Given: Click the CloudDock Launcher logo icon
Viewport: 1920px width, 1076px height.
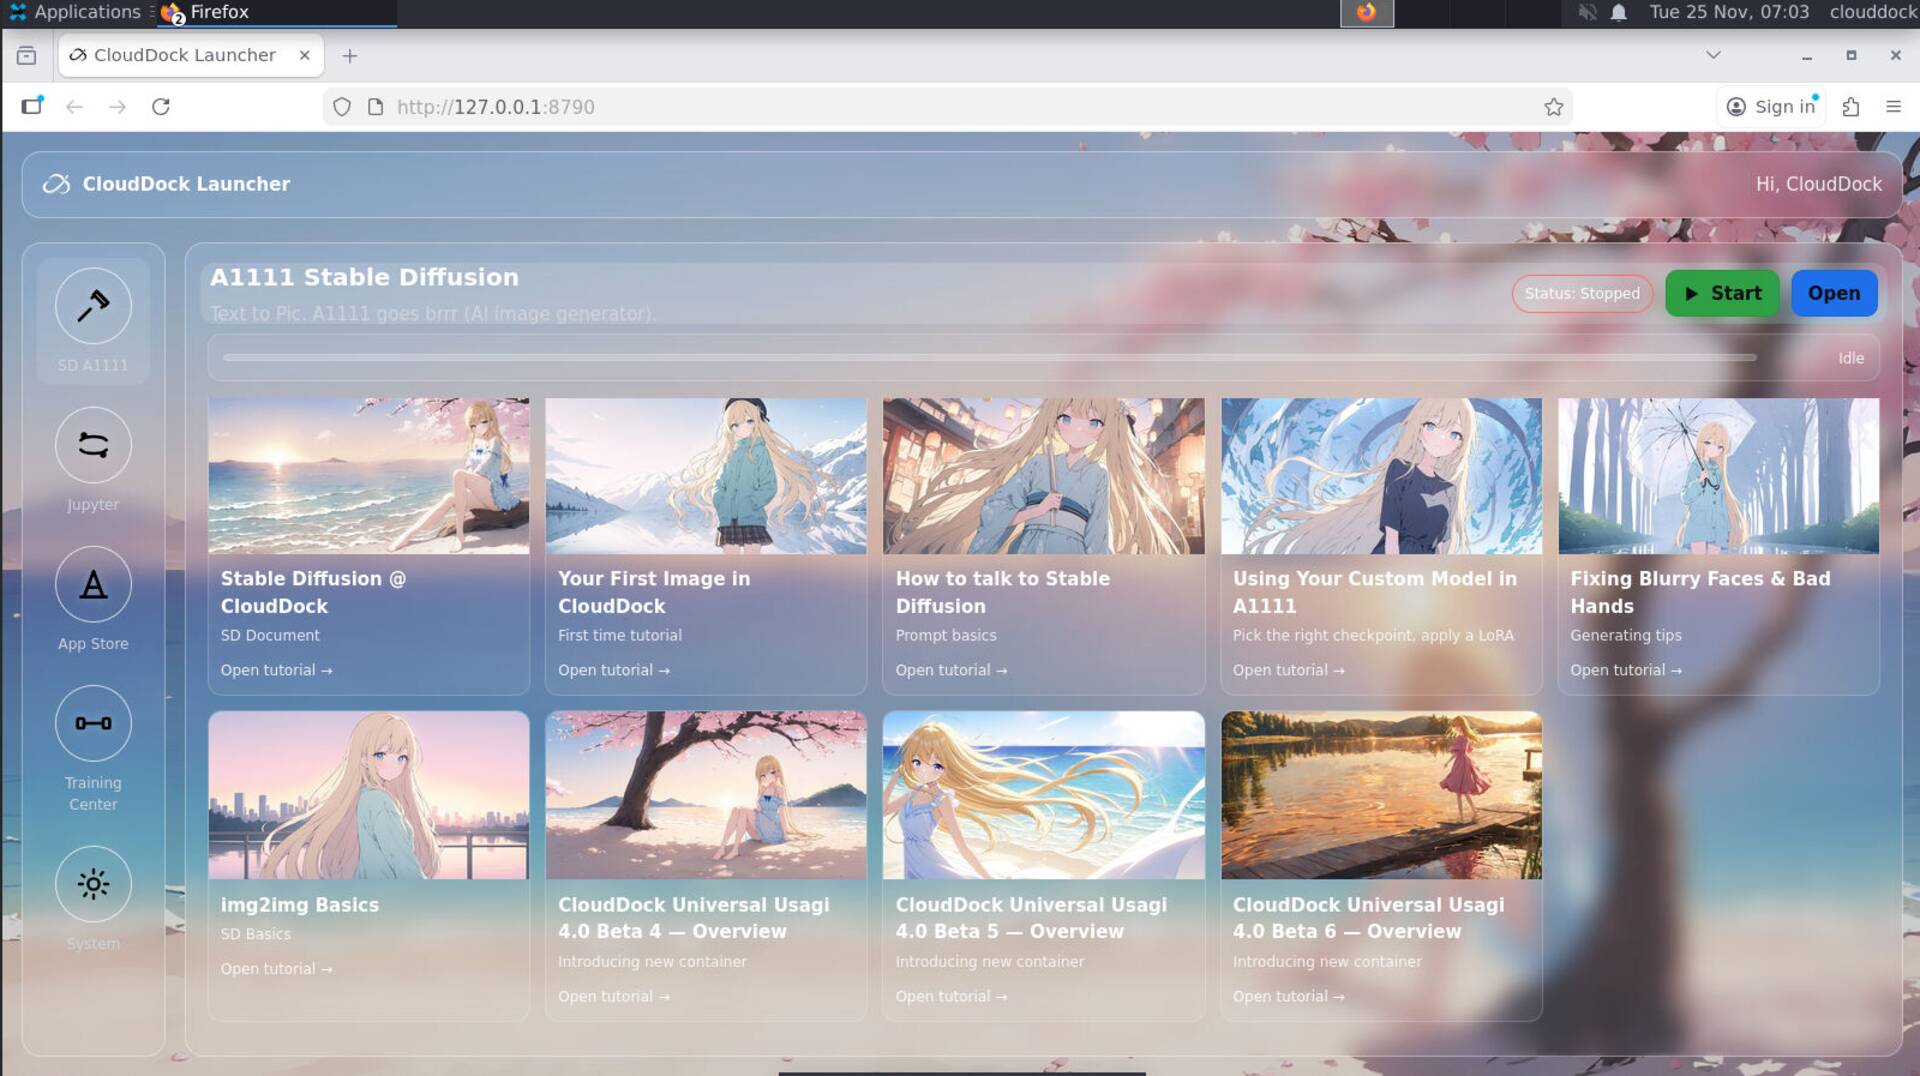Looking at the screenshot, I should click(56, 184).
